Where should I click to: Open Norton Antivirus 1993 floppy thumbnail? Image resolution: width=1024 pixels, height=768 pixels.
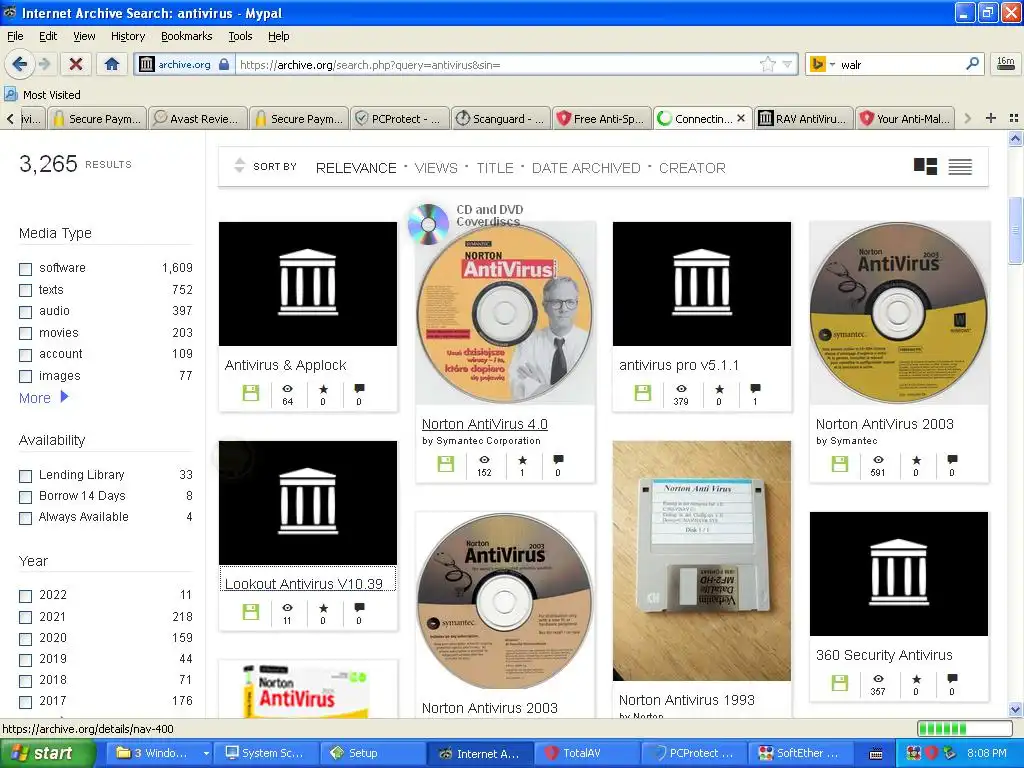tap(701, 560)
